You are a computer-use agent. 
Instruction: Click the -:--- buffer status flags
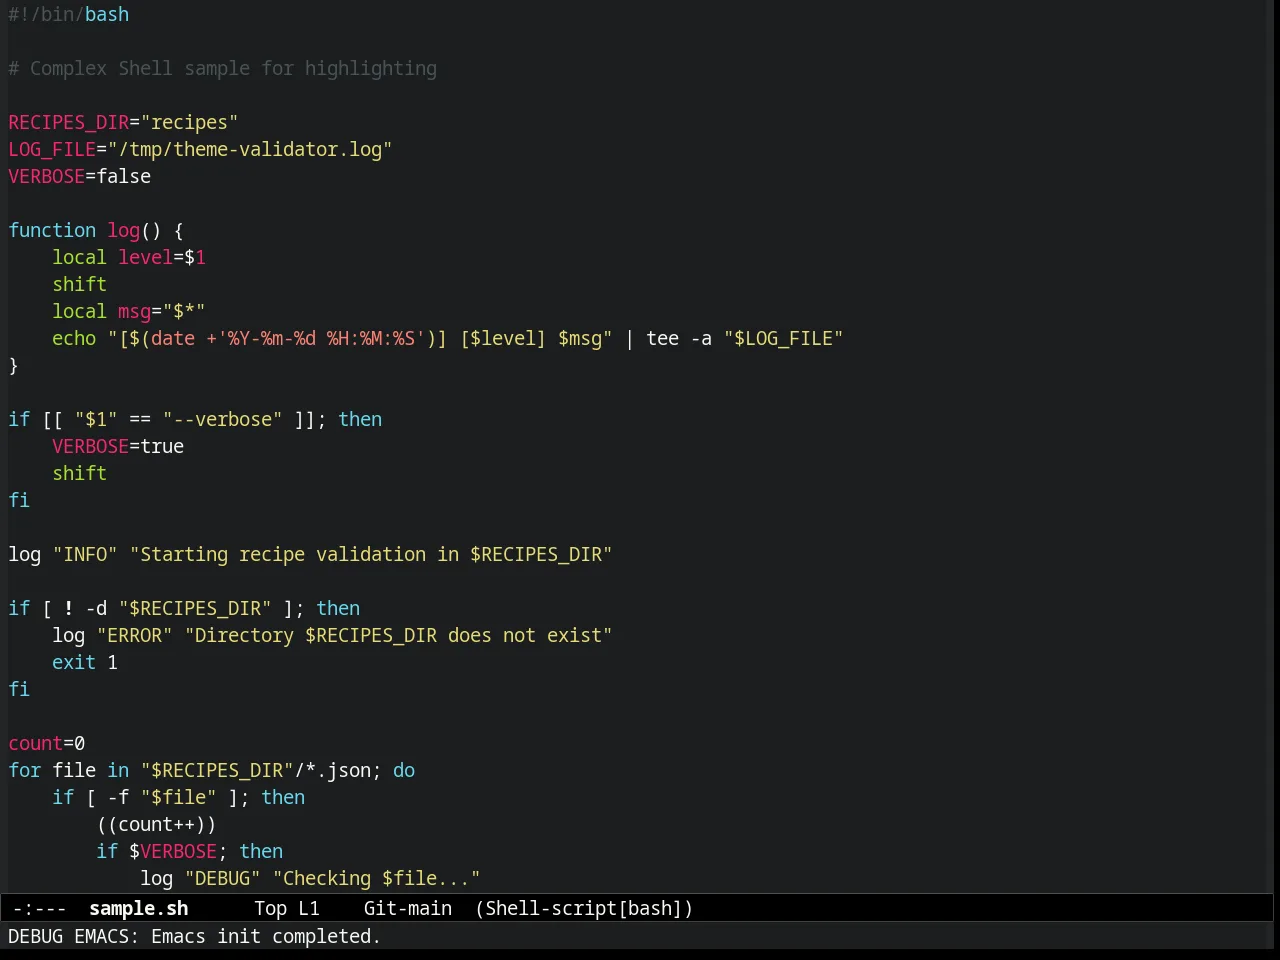point(40,908)
